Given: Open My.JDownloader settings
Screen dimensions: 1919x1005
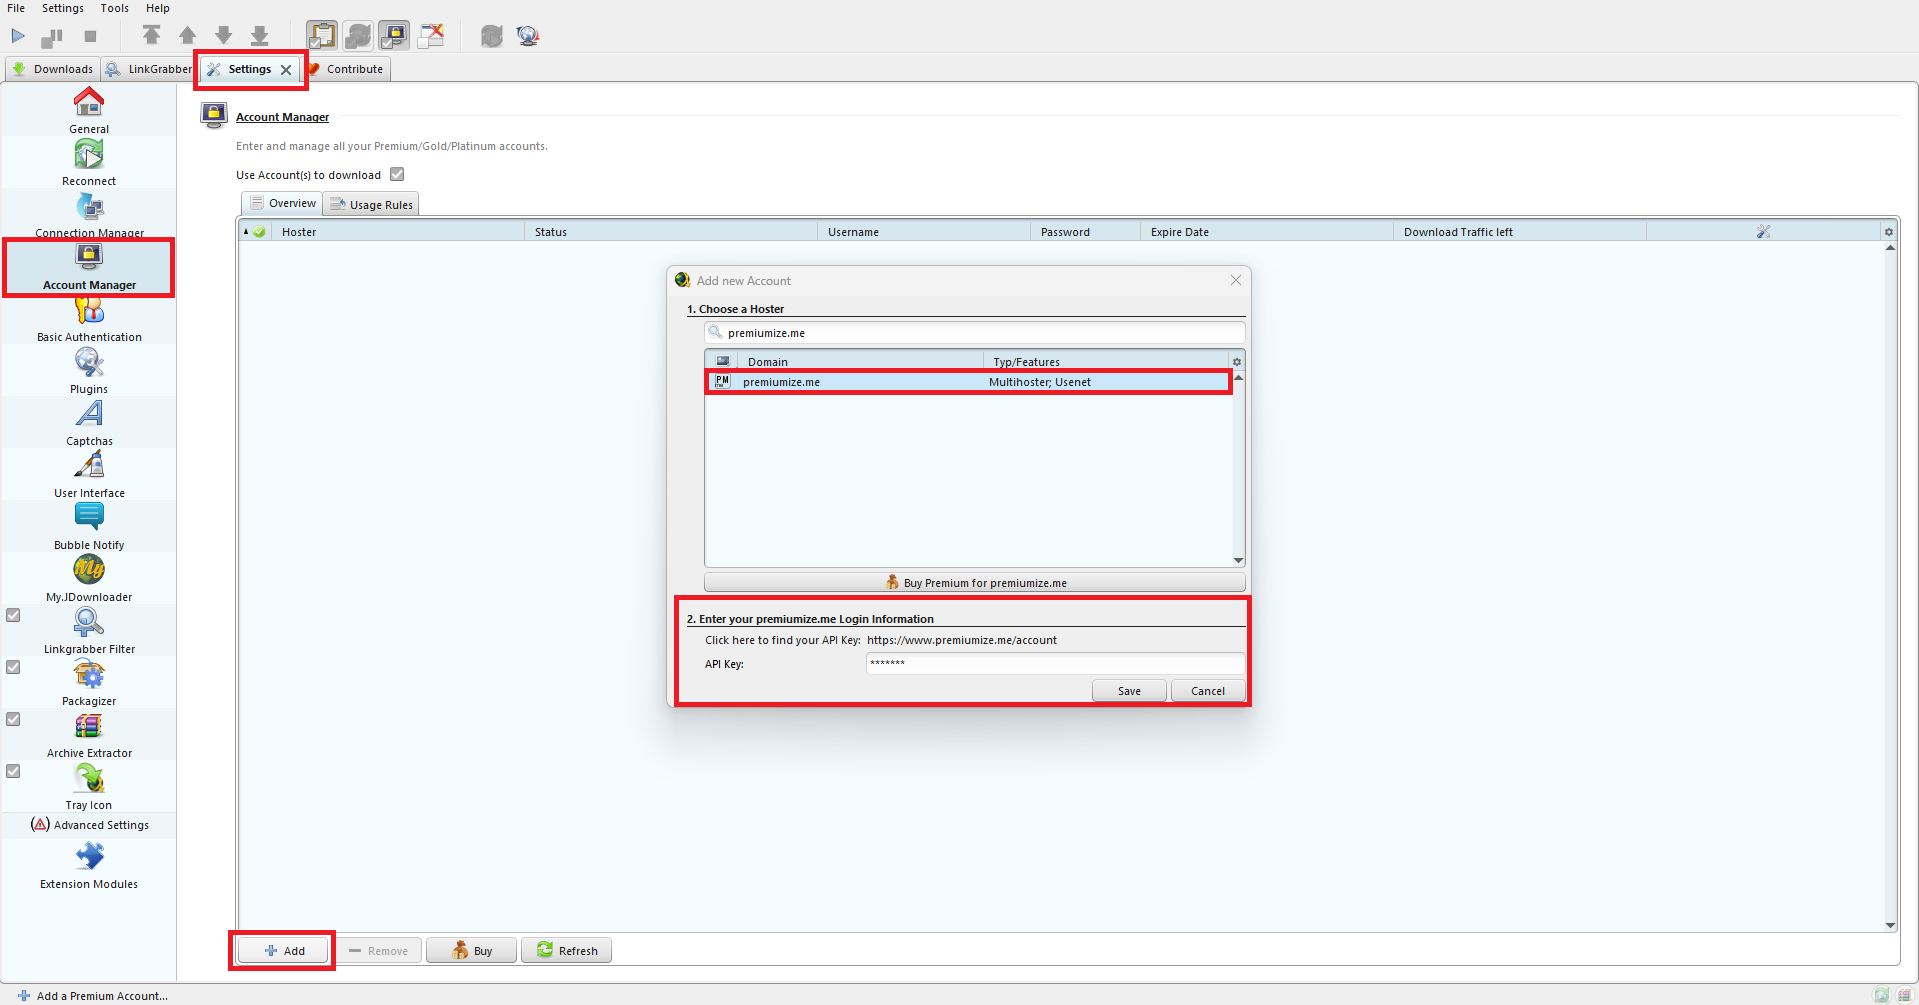Looking at the screenshot, I should tap(89, 580).
